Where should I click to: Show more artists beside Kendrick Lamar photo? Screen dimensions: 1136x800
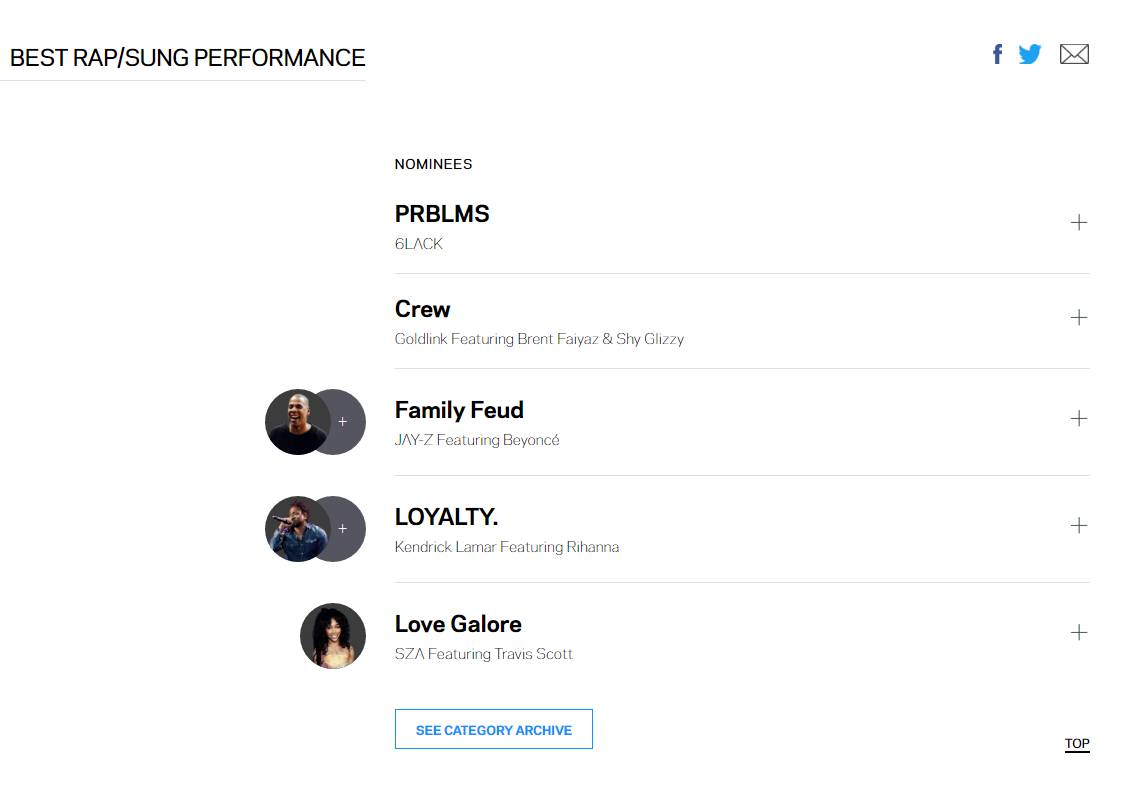[345, 529]
